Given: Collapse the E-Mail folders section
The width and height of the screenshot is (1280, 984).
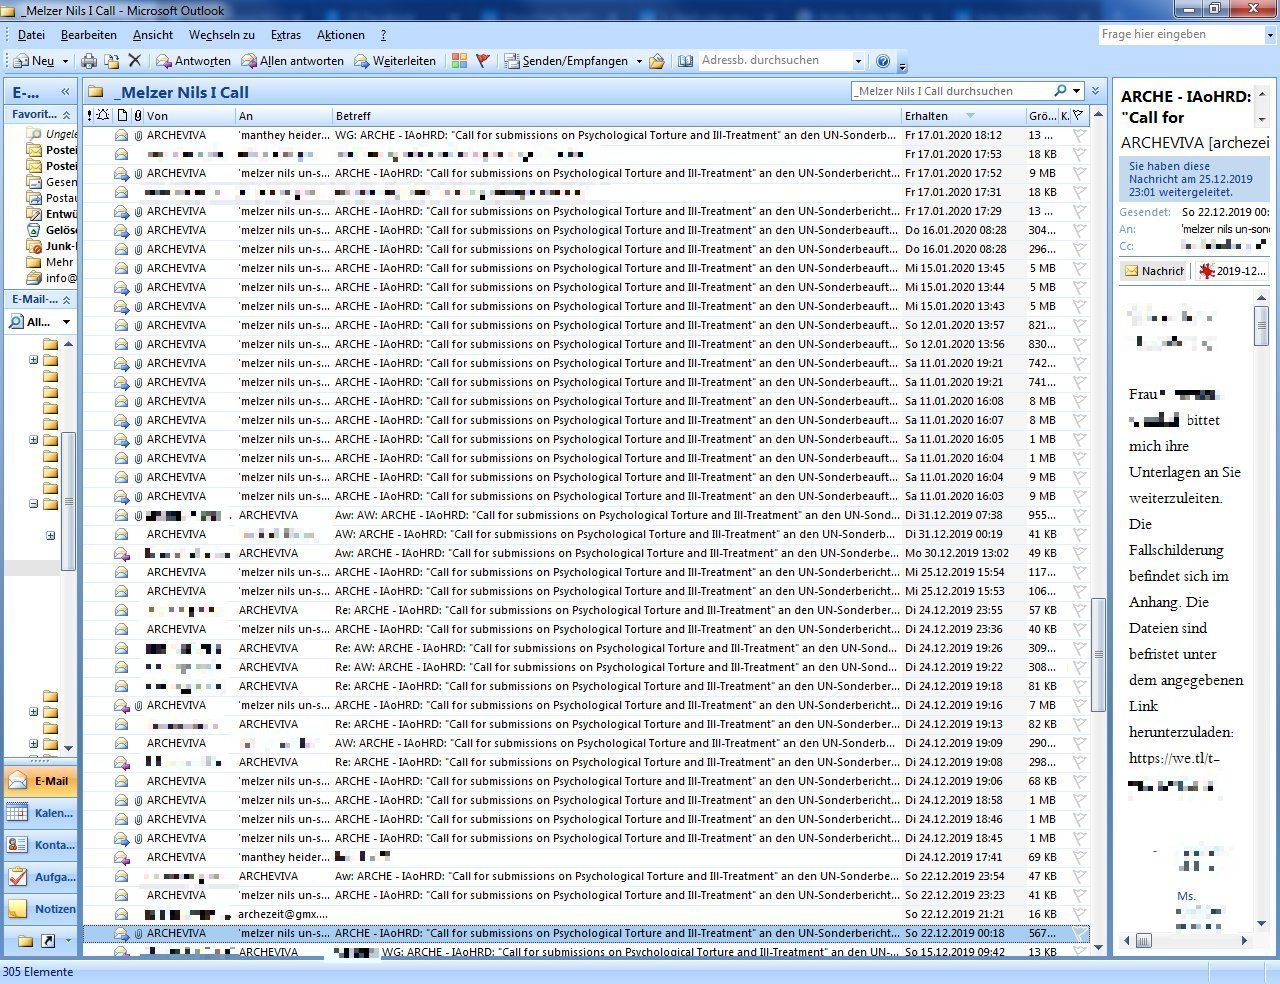Looking at the screenshot, I should (x=66, y=300).
